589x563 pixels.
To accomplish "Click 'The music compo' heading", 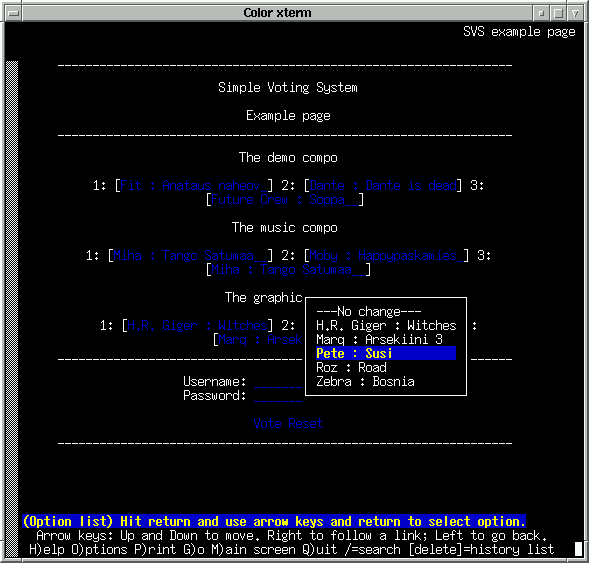I will [x=285, y=228].
